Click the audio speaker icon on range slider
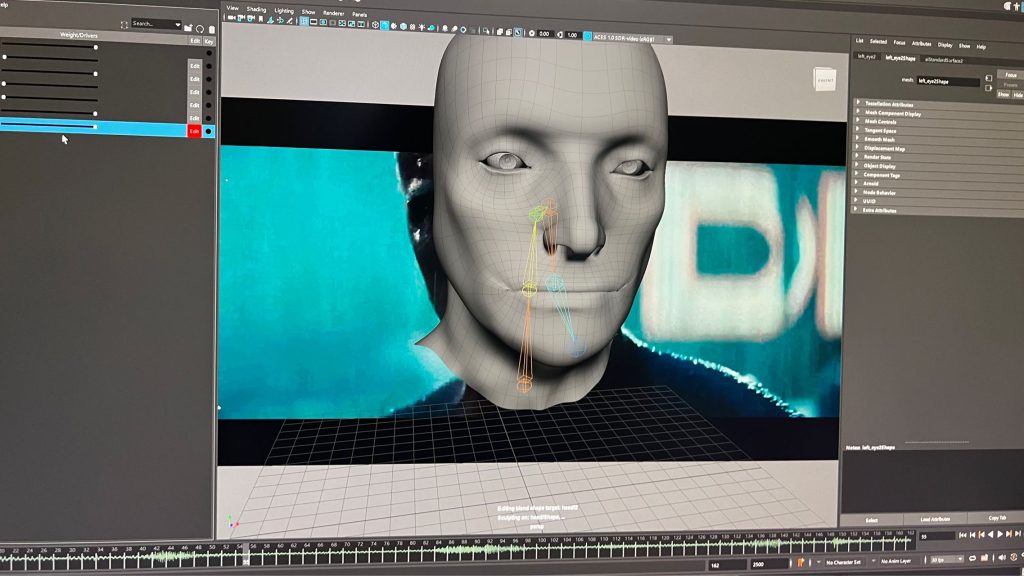The width and height of the screenshot is (1024, 576). coord(1002,558)
